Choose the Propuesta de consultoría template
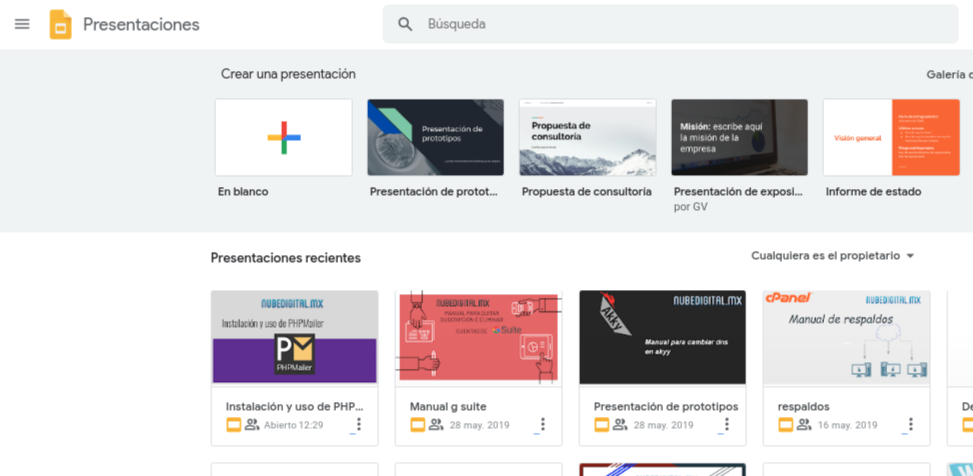This screenshot has width=973, height=476. (x=587, y=138)
